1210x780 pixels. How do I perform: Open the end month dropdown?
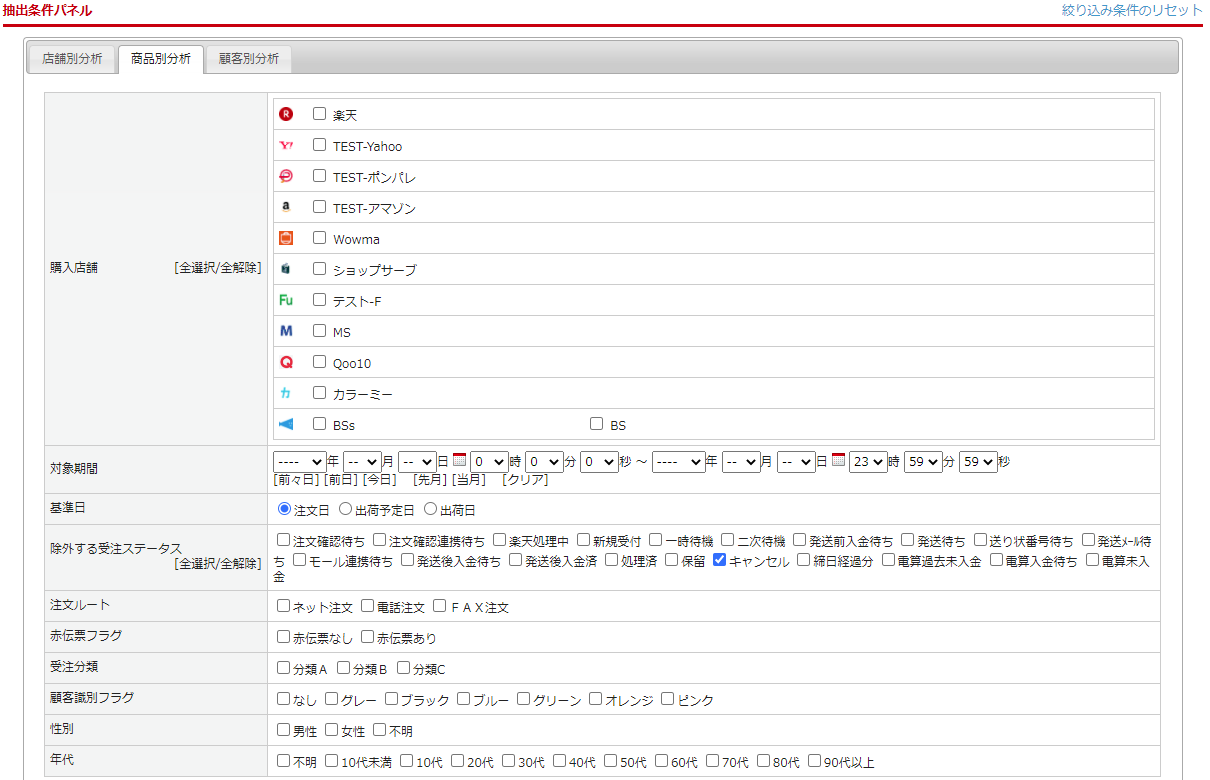click(x=741, y=462)
